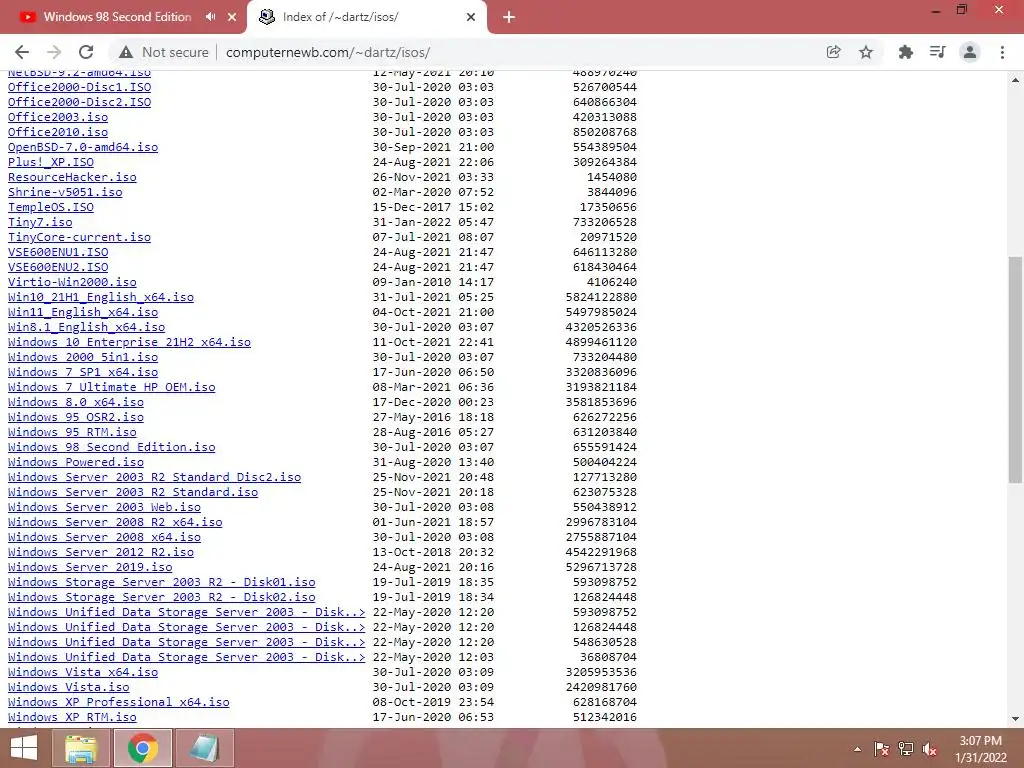Share this page via share icon
The height and width of the screenshot is (768, 1024).
coord(833,52)
